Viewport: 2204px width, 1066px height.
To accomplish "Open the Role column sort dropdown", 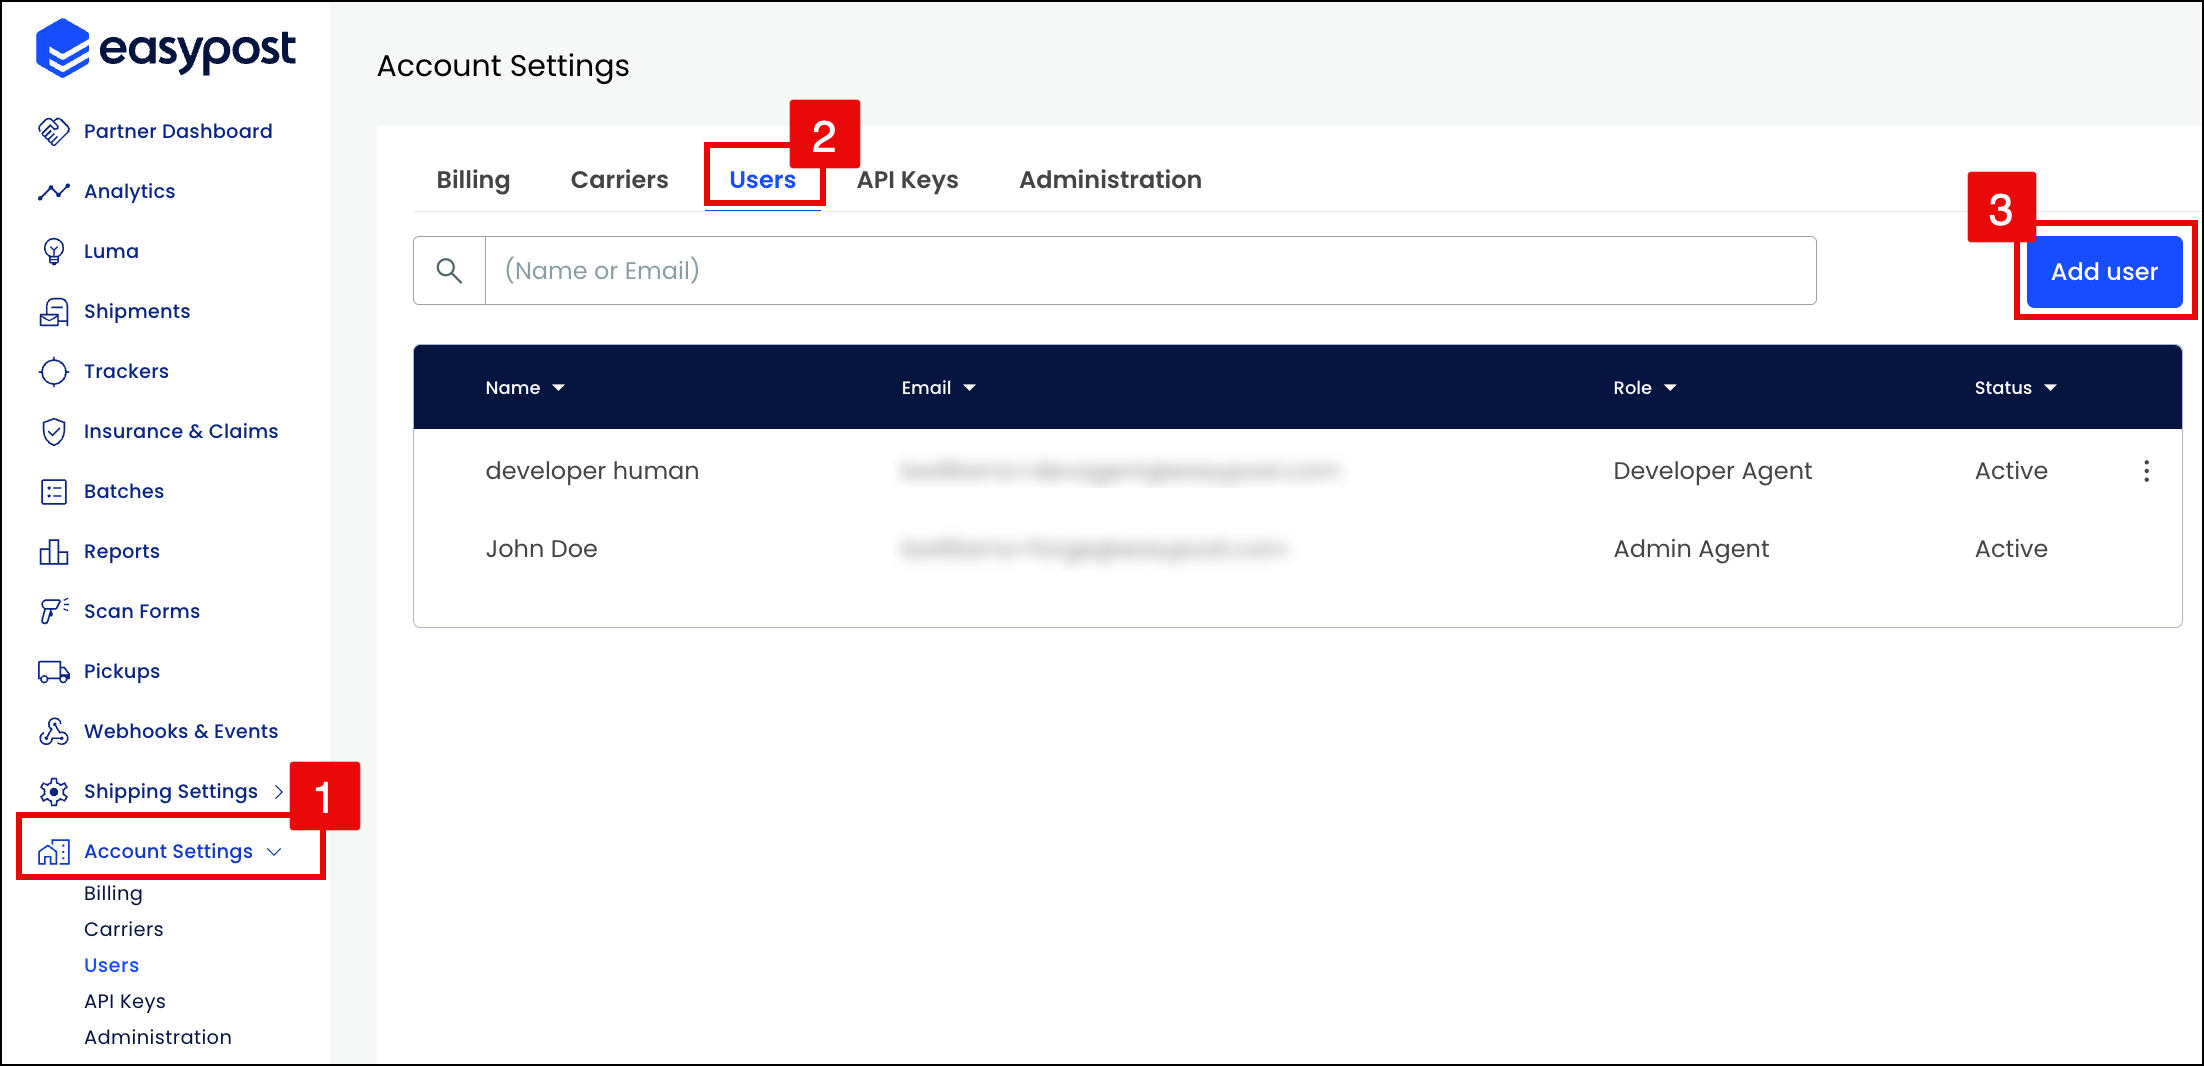I will 1671,387.
